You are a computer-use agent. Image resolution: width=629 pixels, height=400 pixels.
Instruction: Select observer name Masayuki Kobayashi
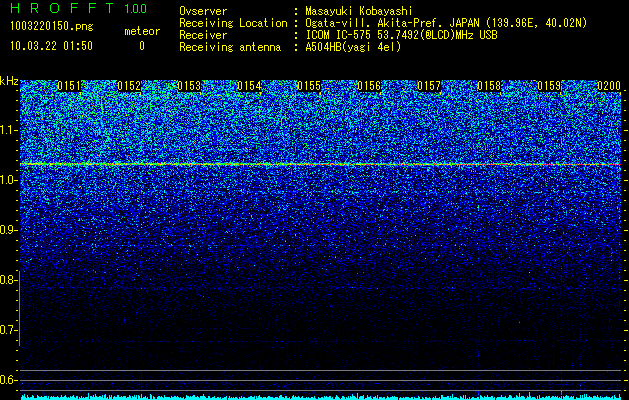coord(359,11)
